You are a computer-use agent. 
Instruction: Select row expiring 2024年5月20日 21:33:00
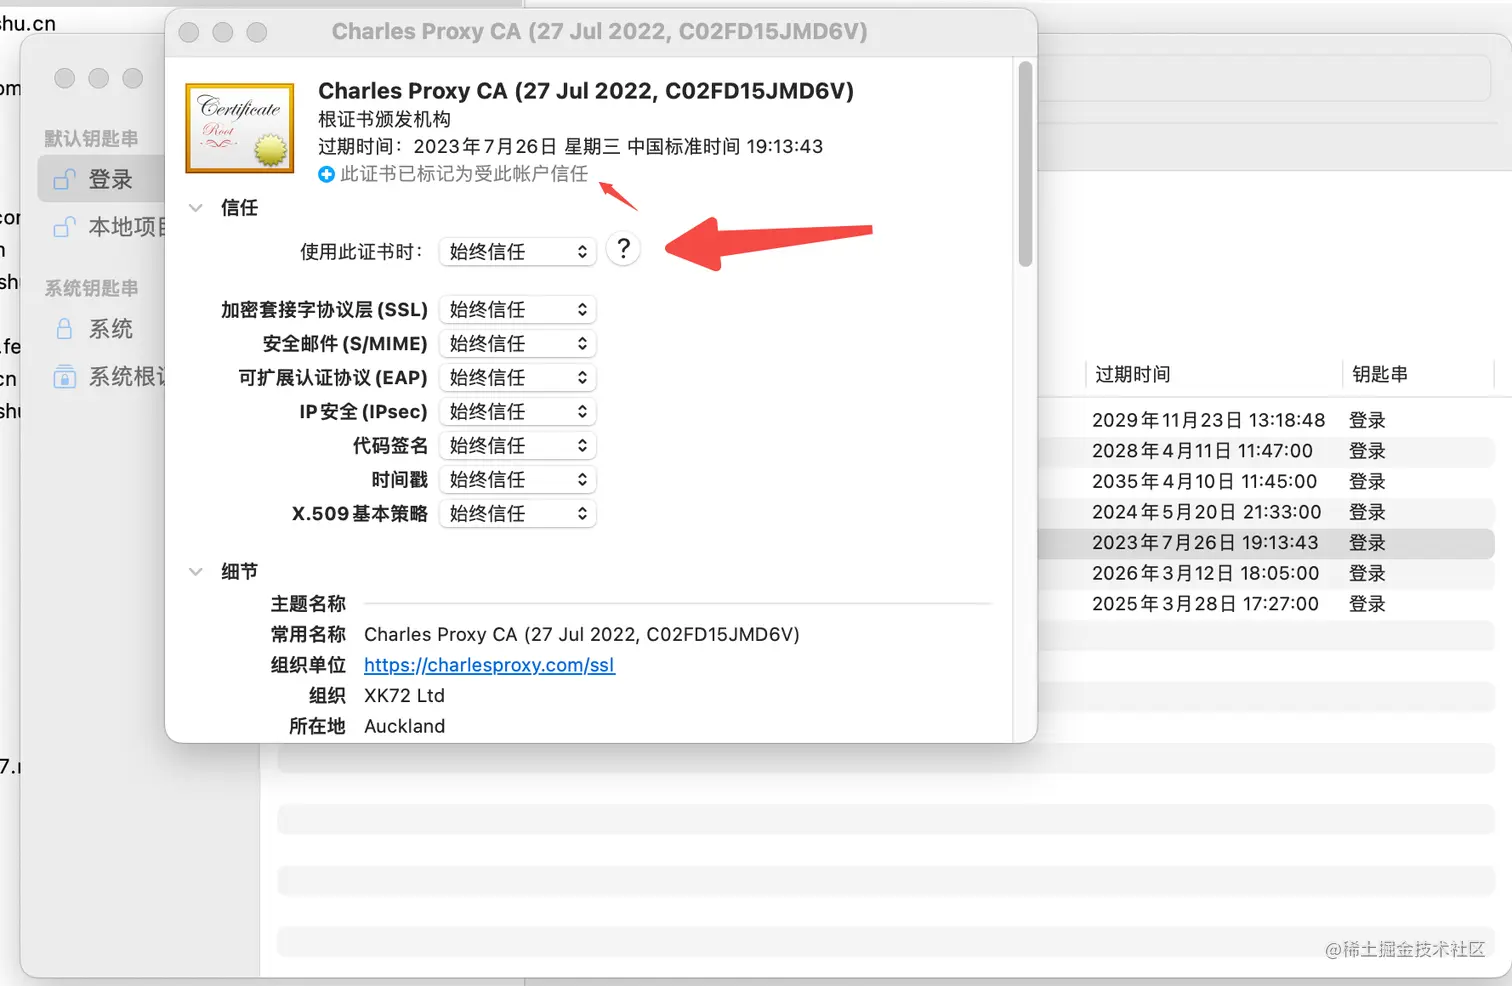point(1266,512)
